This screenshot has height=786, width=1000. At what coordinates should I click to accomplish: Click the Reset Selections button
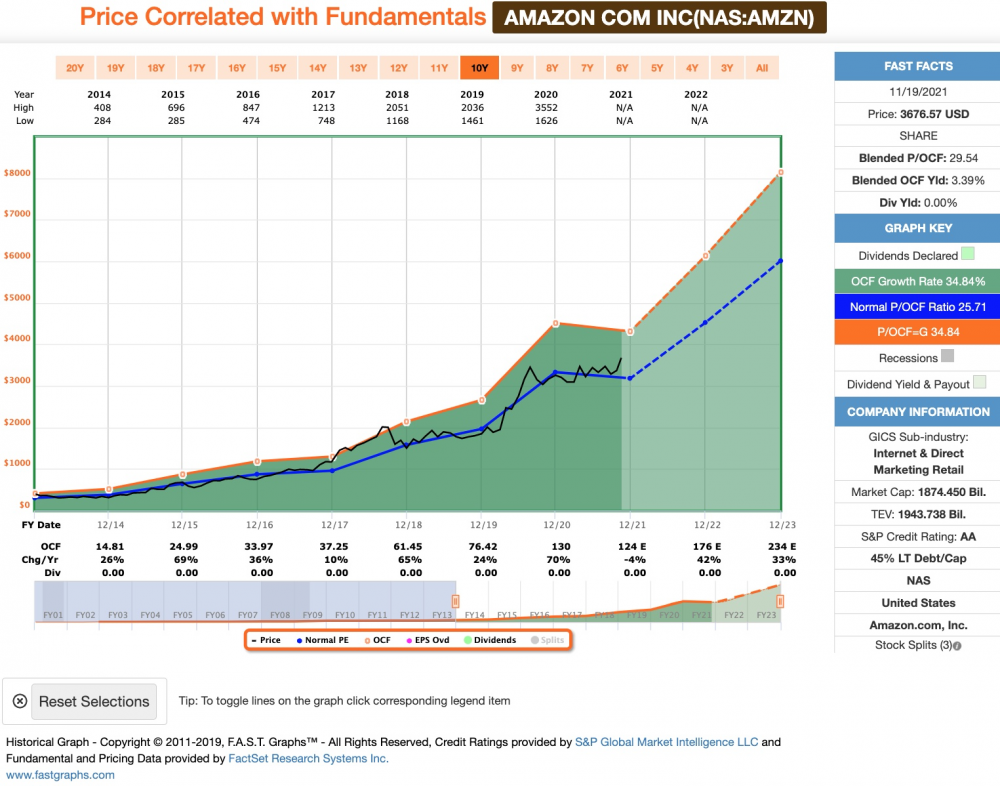94,702
